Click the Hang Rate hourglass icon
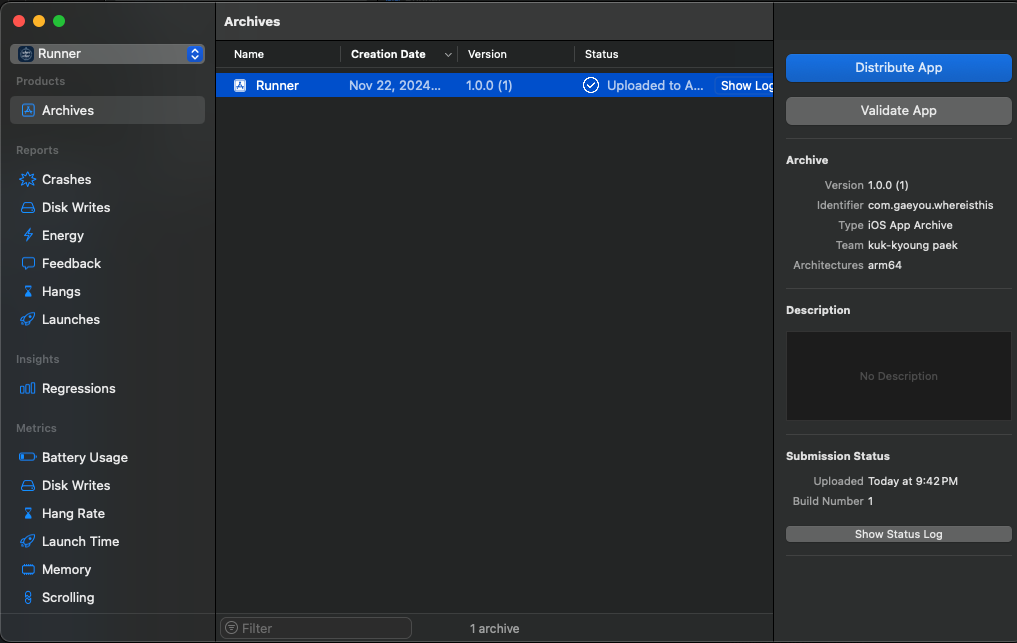The height and width of the screenshot is (643, 1017). tap(28, 513)
